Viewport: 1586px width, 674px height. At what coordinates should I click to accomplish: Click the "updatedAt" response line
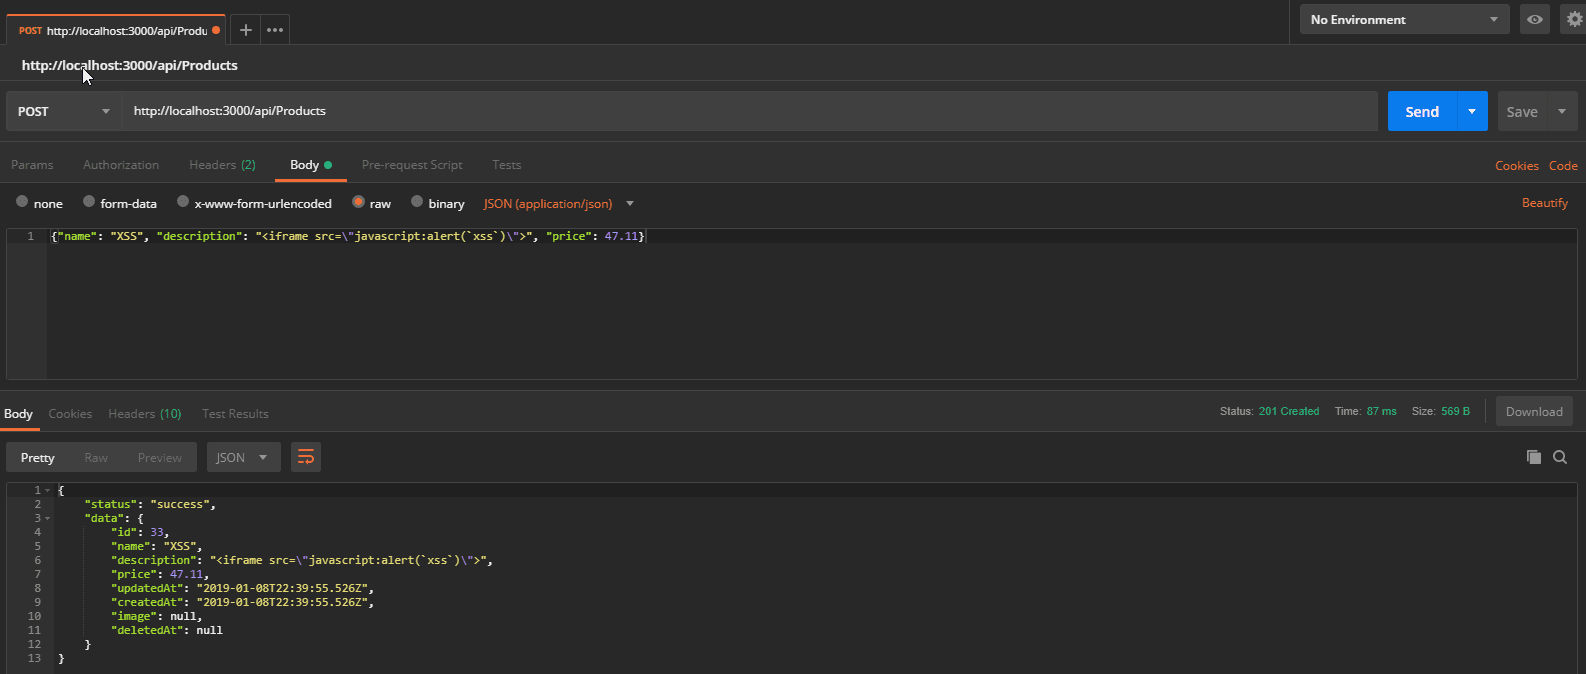pyautogui.click(x=242, y=588)
